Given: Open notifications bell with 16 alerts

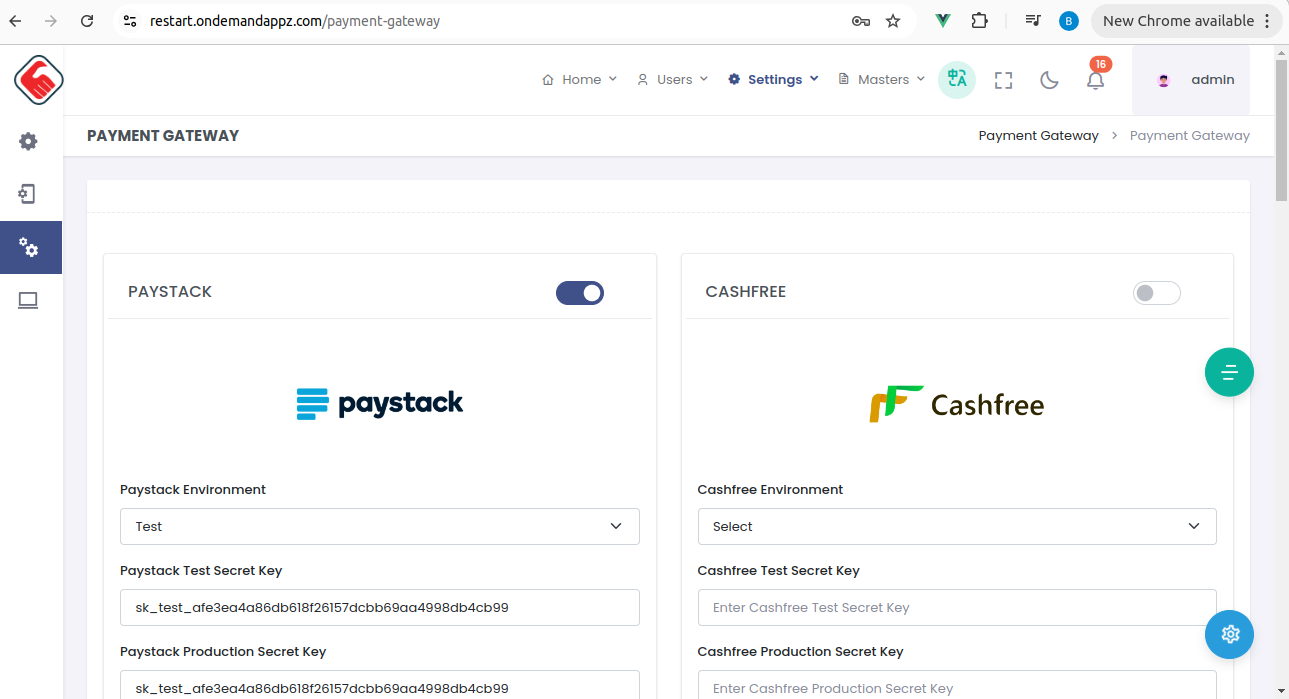Looking at the screenshot, I should click(1095, 80).
